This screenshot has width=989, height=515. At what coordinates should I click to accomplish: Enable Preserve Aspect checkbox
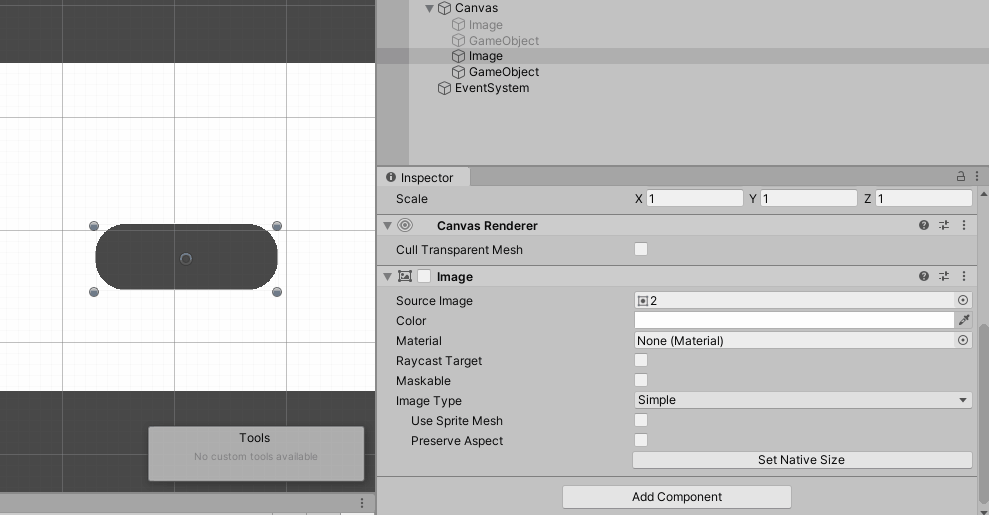[x=641, y=440]
